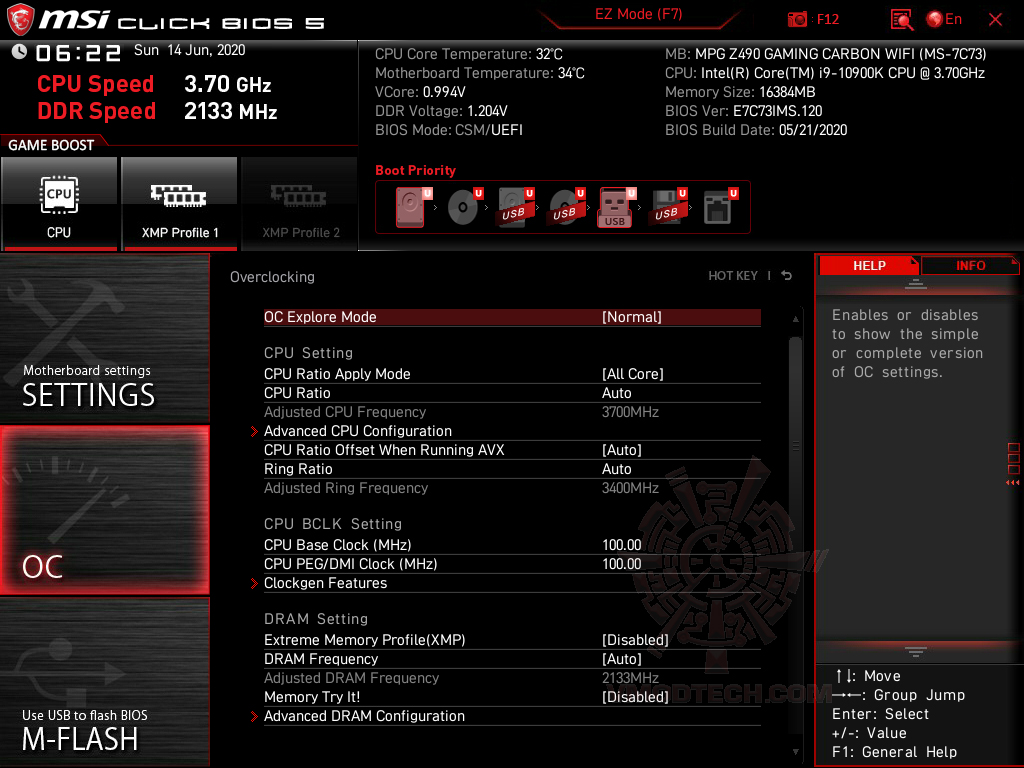The width and height of the screenshot is (1024, 768).
Task: Click the CPU Core Temperature reading
Action: tap(468, 54)
